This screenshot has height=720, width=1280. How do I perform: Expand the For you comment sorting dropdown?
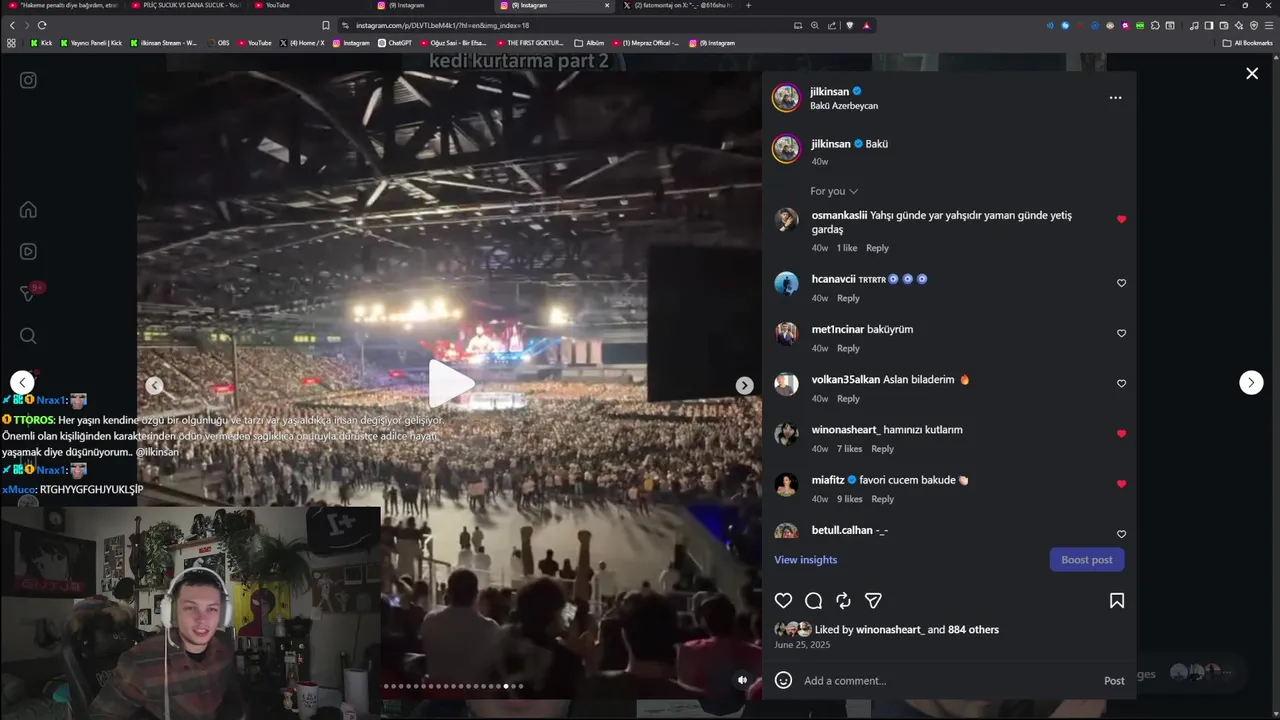(x=834, y=191)
